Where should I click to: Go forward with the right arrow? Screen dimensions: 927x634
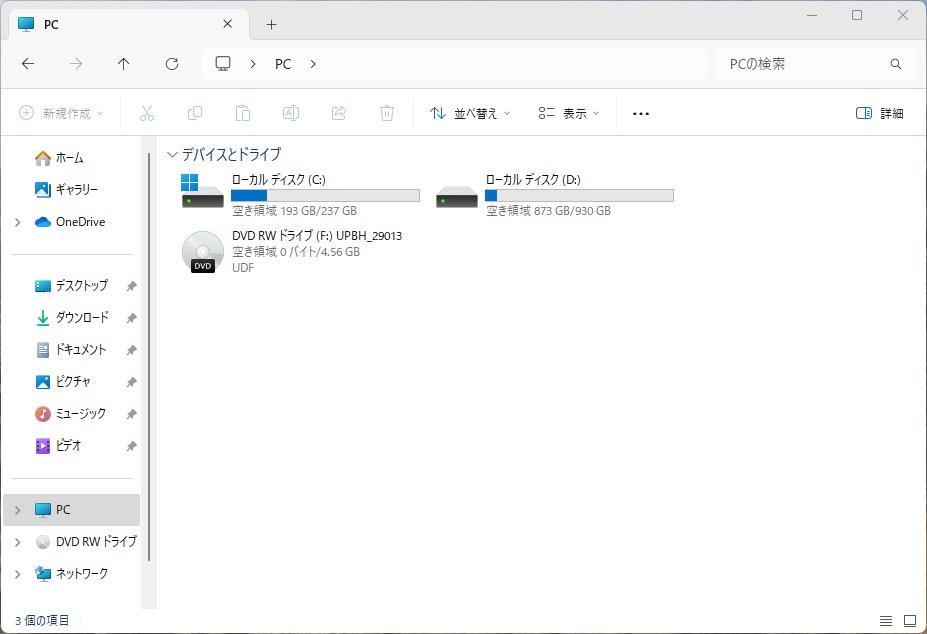point(76,64)
